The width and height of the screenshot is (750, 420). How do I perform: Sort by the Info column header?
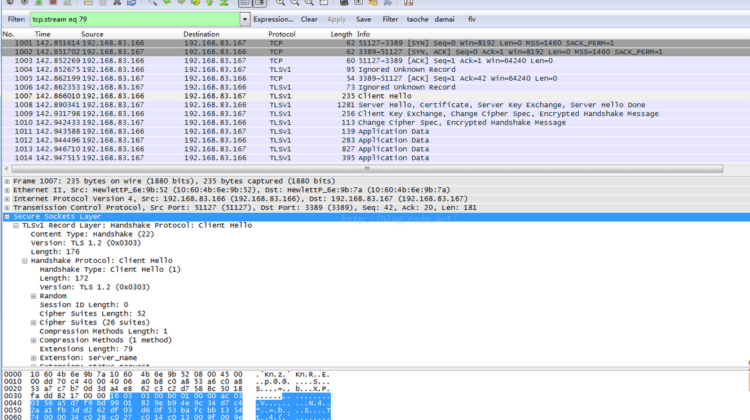(364, 34)
